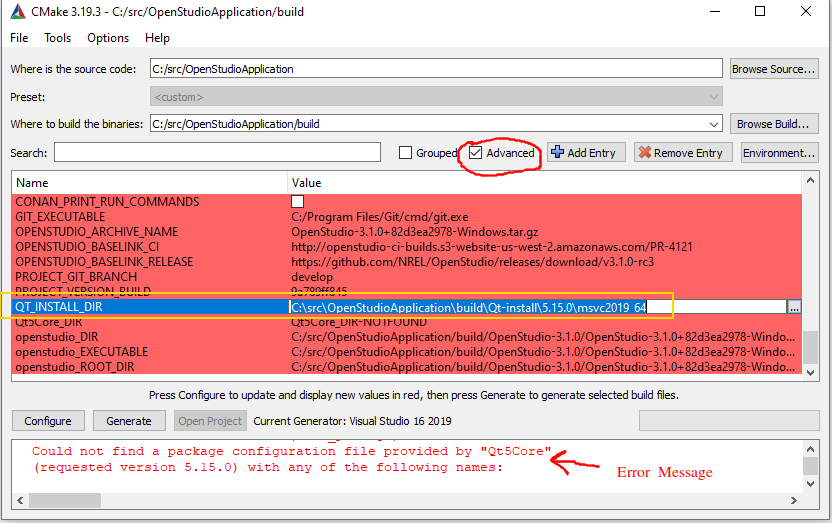Enable CONAN_PRINT_RUN_COMMANDS checkbox
Viewport: 832px width, 523px height.
point(298,202)
